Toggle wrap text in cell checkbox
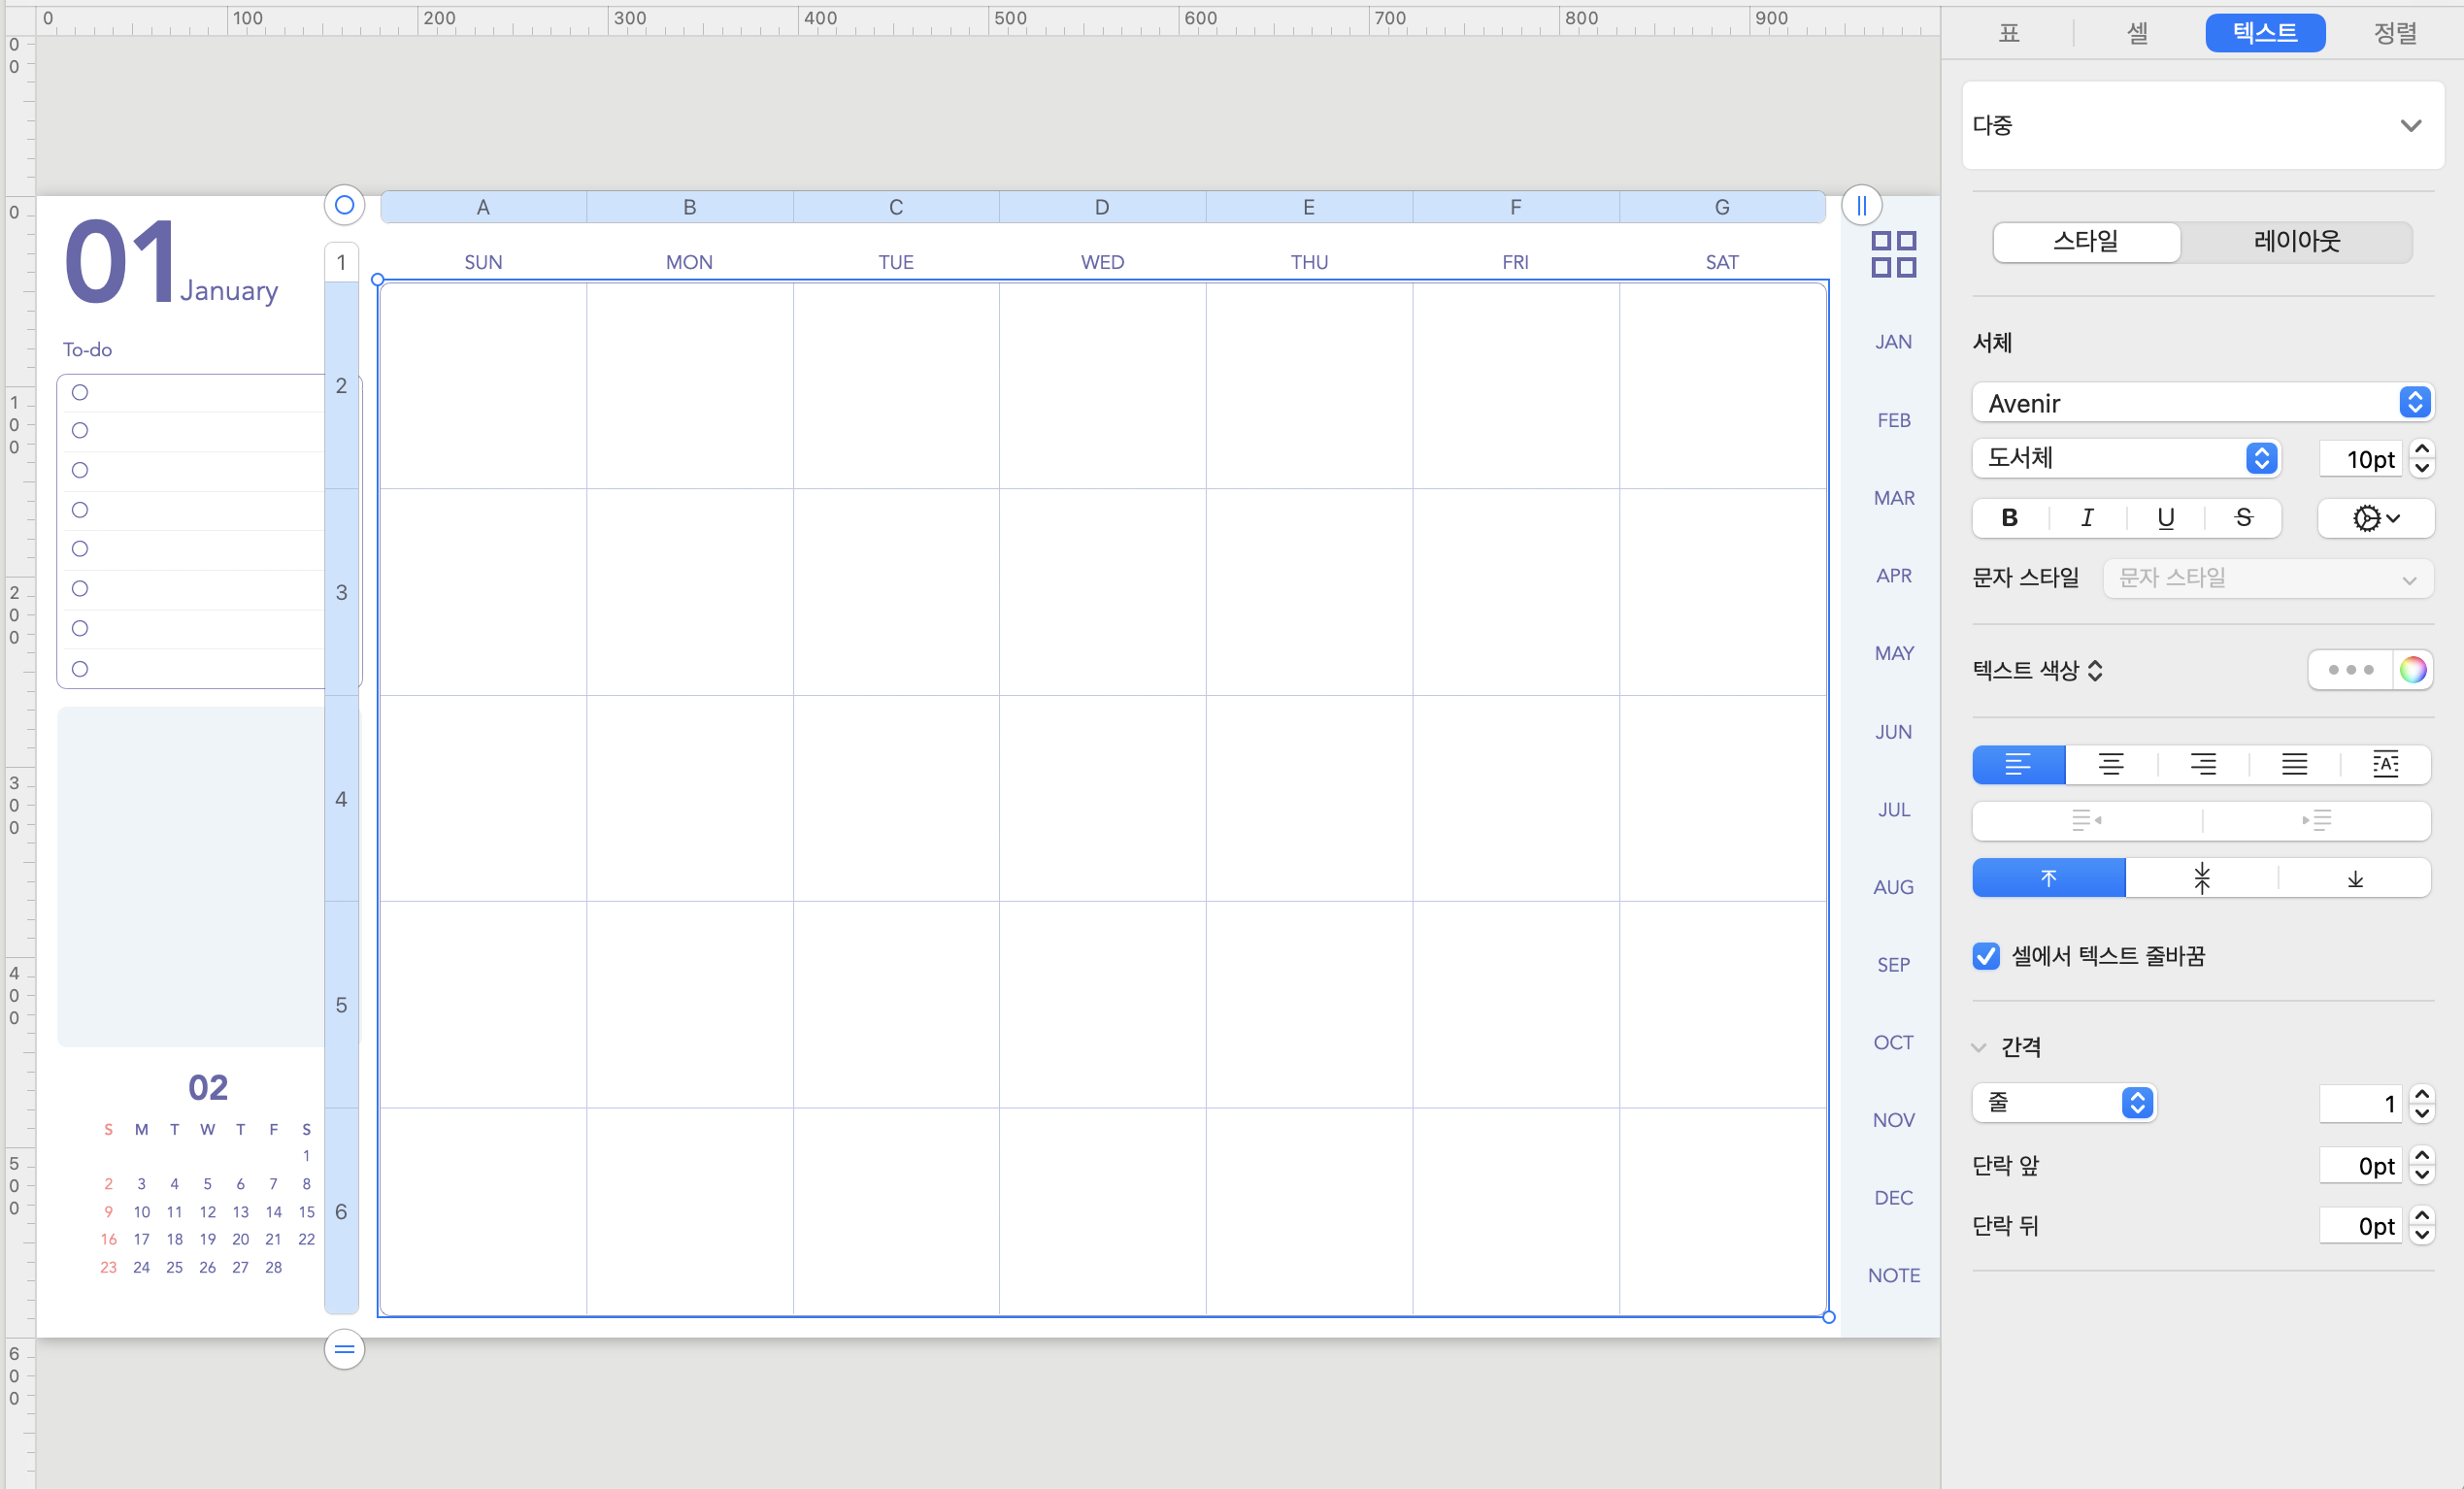This screenshot has height=1489, width=2464. [x=1986, y=956]
